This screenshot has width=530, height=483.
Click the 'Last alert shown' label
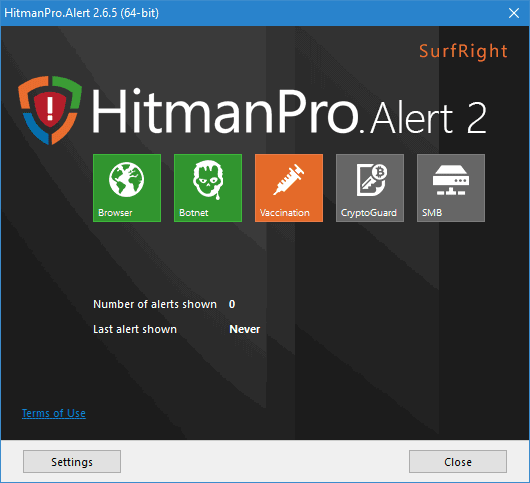135,329
